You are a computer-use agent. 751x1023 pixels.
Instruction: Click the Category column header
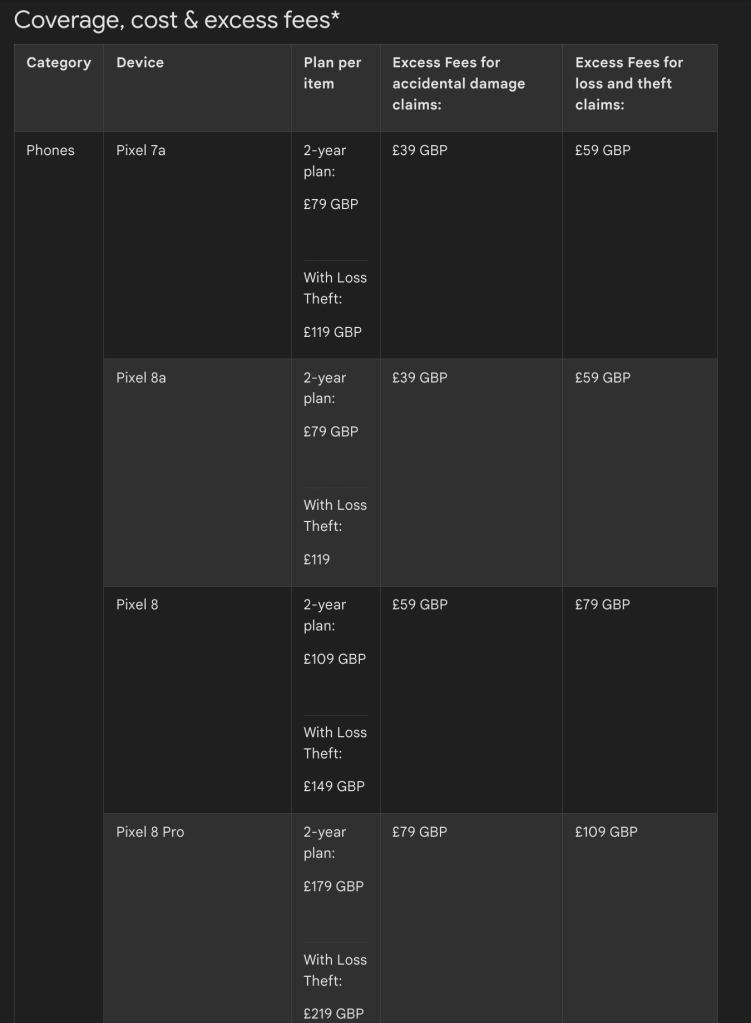[x=58, y=63]
